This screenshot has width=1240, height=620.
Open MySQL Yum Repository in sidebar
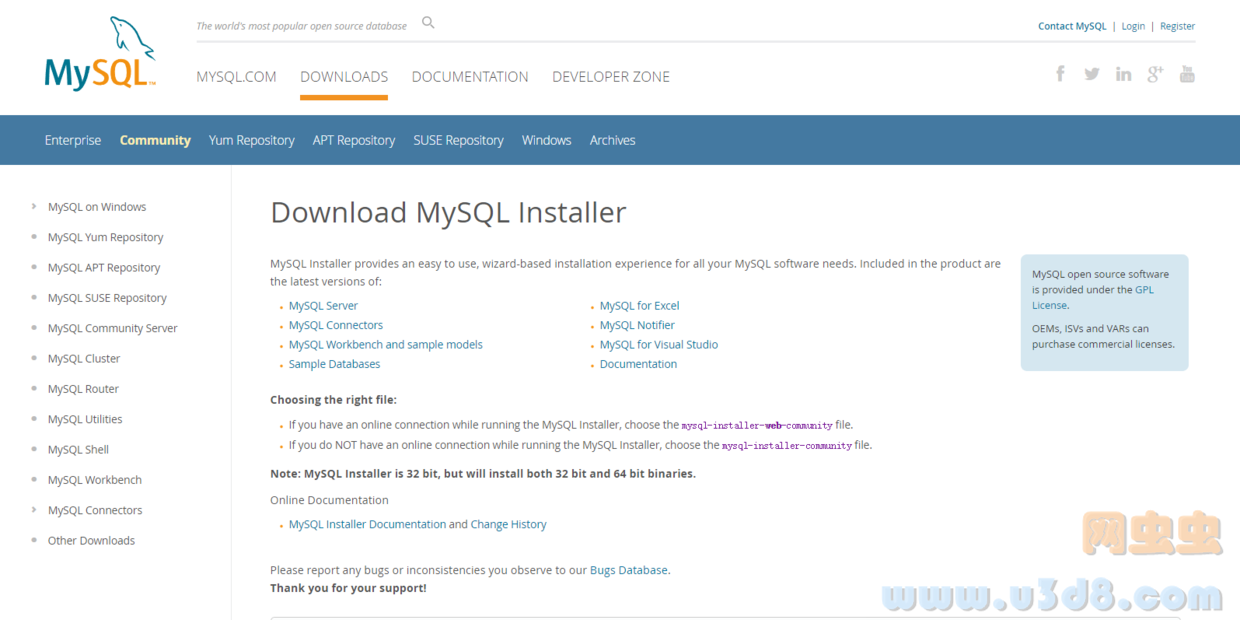[106, 237]
